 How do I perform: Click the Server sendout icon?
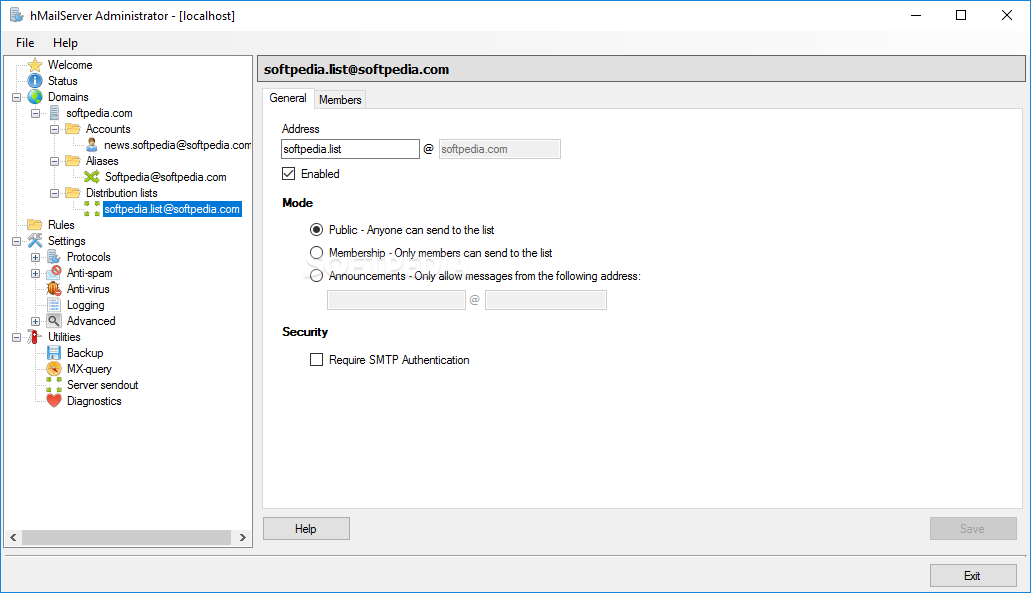point(54,385)
